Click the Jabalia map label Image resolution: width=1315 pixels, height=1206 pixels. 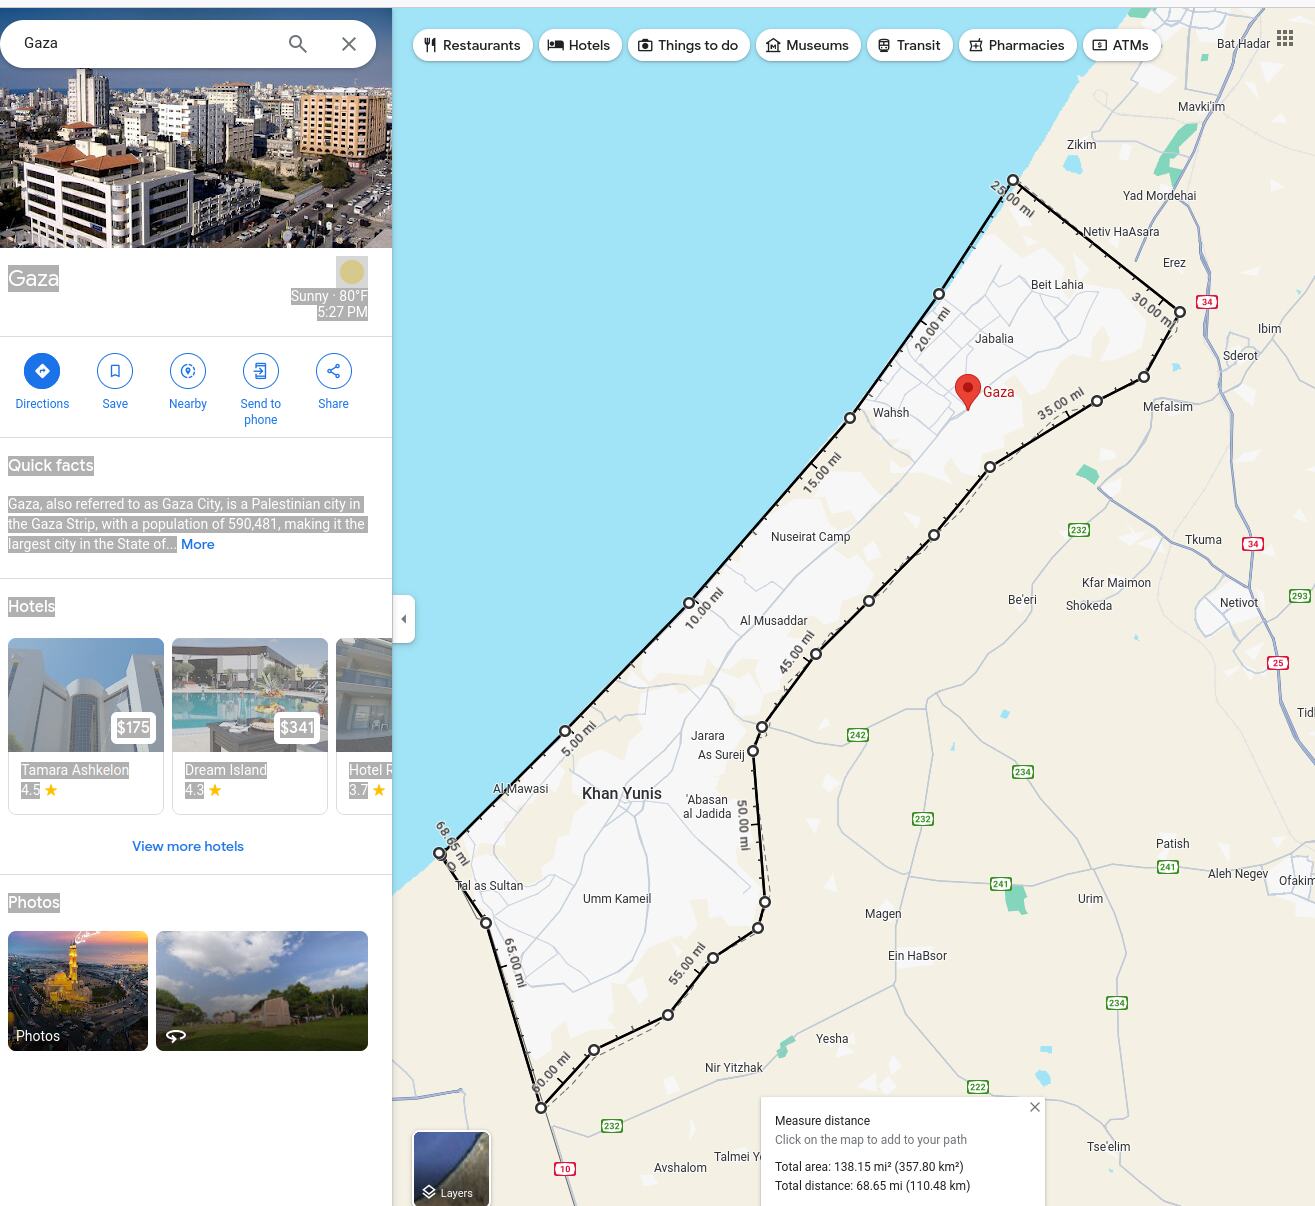coord(994,339)
